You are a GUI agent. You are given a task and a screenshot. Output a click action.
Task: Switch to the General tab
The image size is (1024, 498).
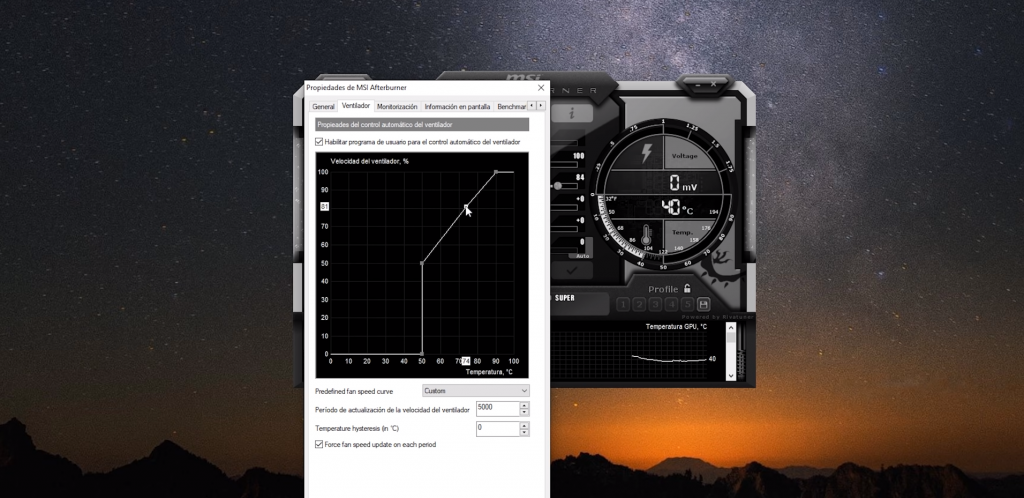(323, 106)
